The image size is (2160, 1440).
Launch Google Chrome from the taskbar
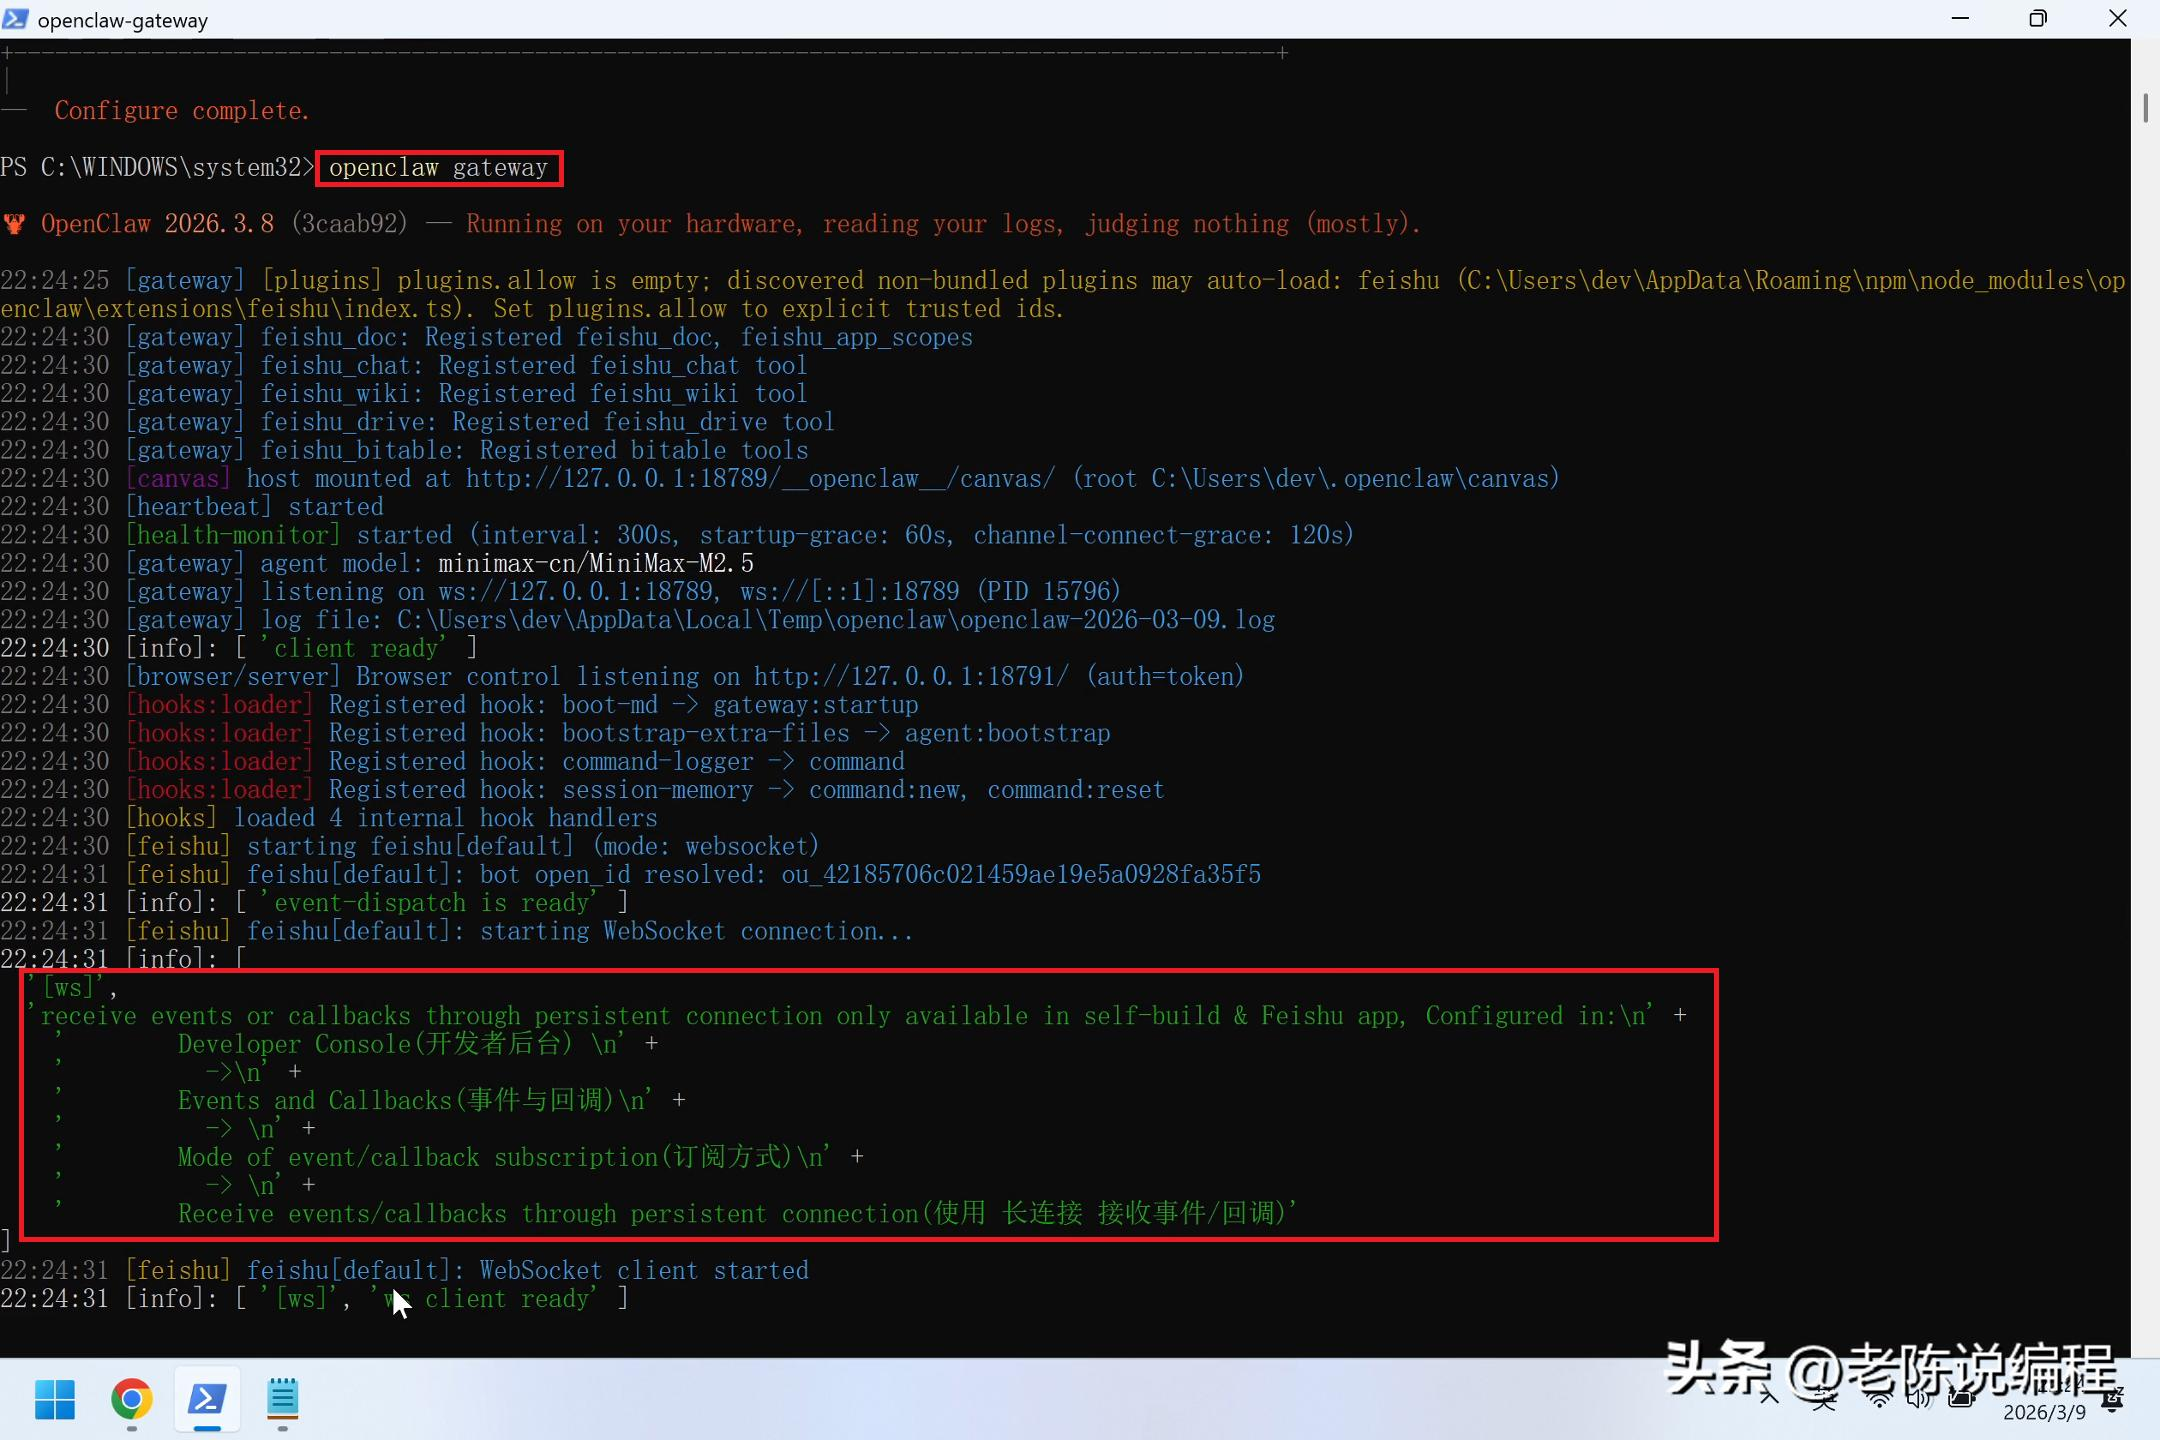point(131,1399)
